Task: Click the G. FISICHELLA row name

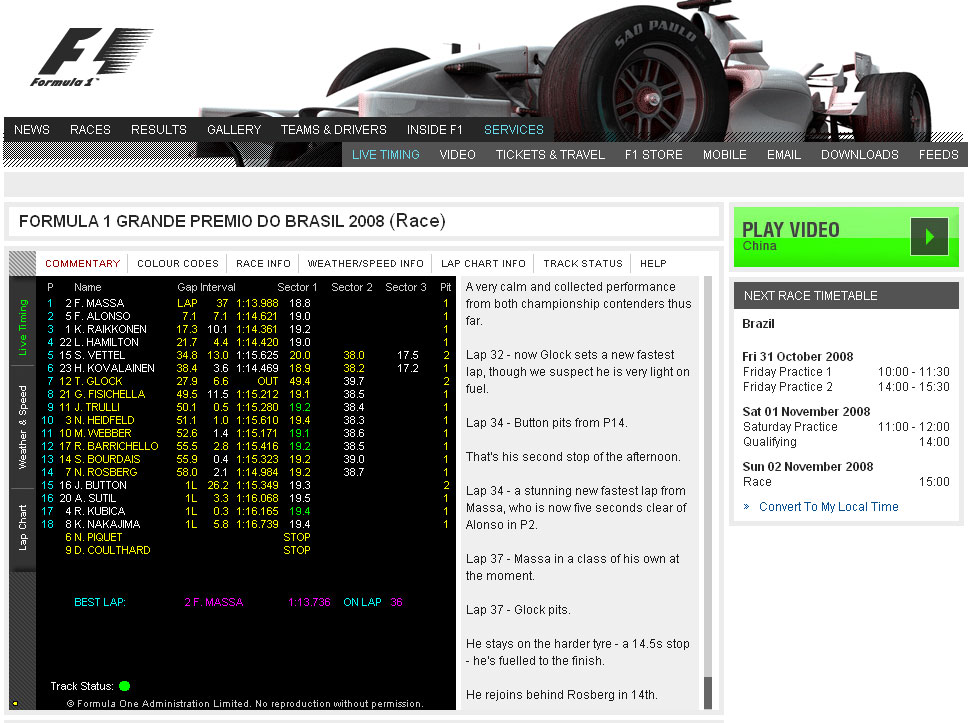Action: [x=110, y=394]
